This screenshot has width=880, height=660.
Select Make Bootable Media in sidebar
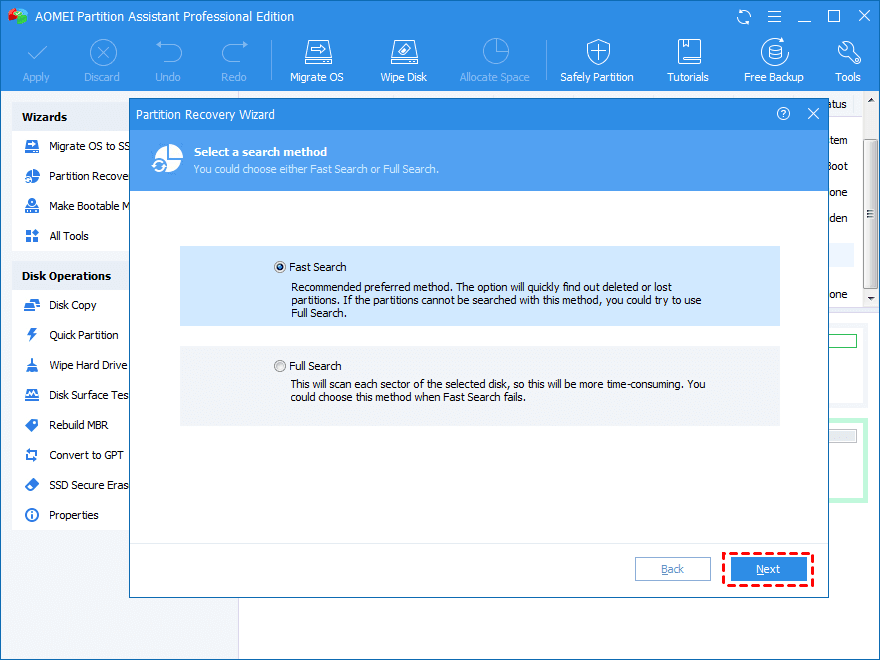pos(77,206)
